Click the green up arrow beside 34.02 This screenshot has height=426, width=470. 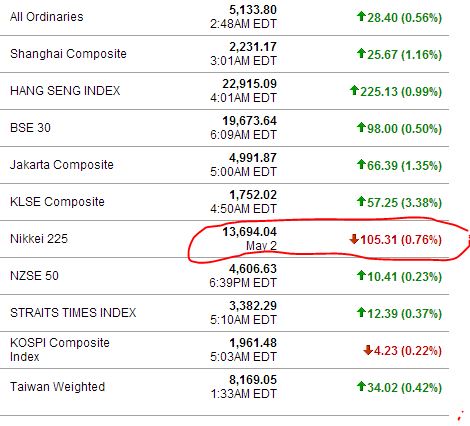(361, 386)
